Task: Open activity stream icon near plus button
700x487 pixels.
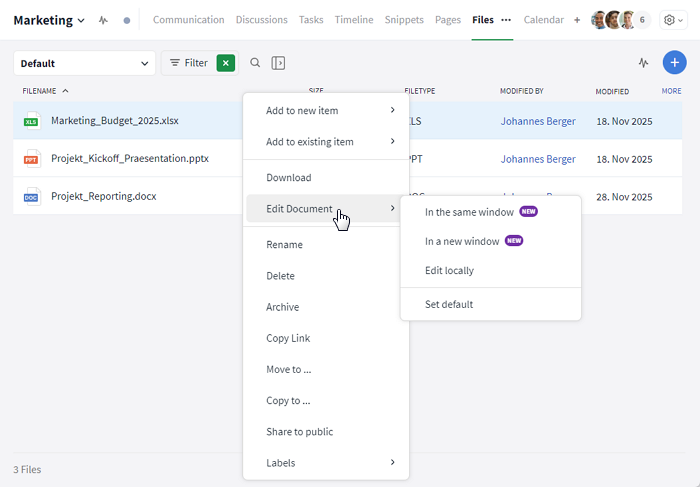Action: 643,63
